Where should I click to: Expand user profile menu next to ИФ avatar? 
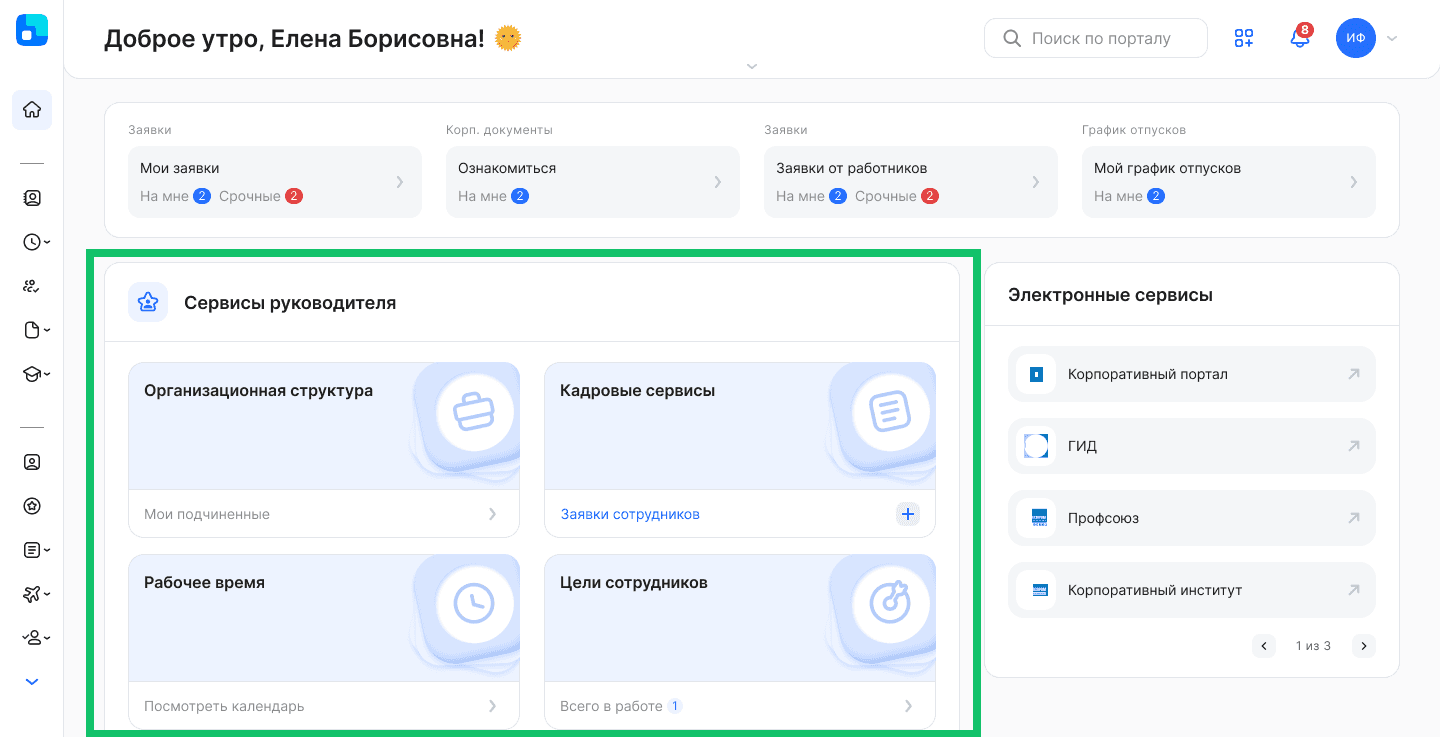coord(1391,39)
